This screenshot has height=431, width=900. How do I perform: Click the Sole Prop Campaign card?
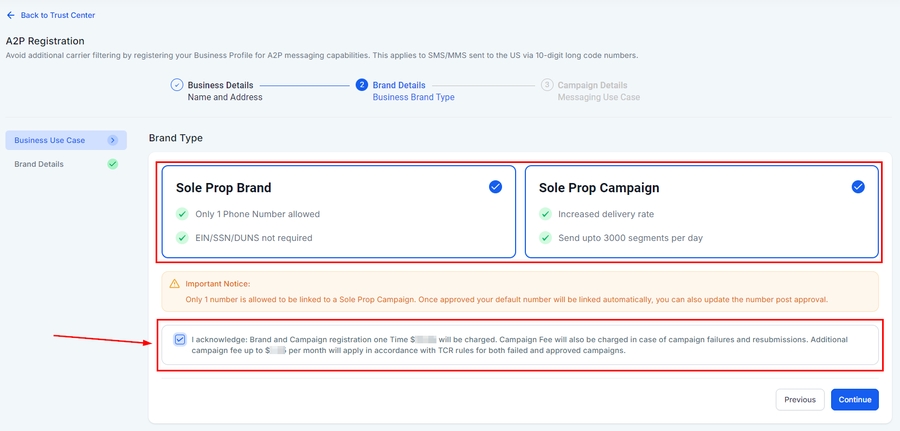pyautogui.click(x=700, y=212)
